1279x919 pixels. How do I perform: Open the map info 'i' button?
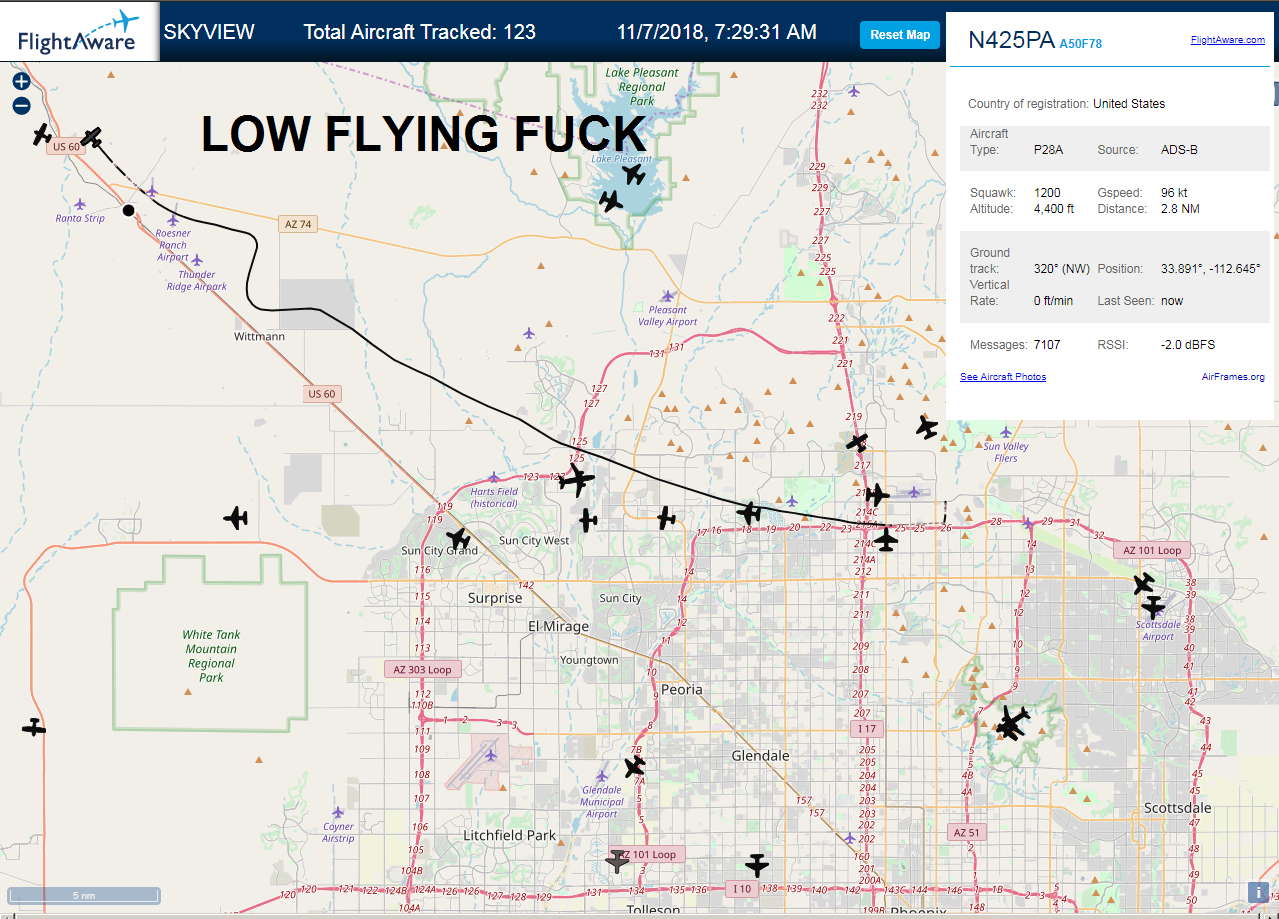pos(1257,892)
